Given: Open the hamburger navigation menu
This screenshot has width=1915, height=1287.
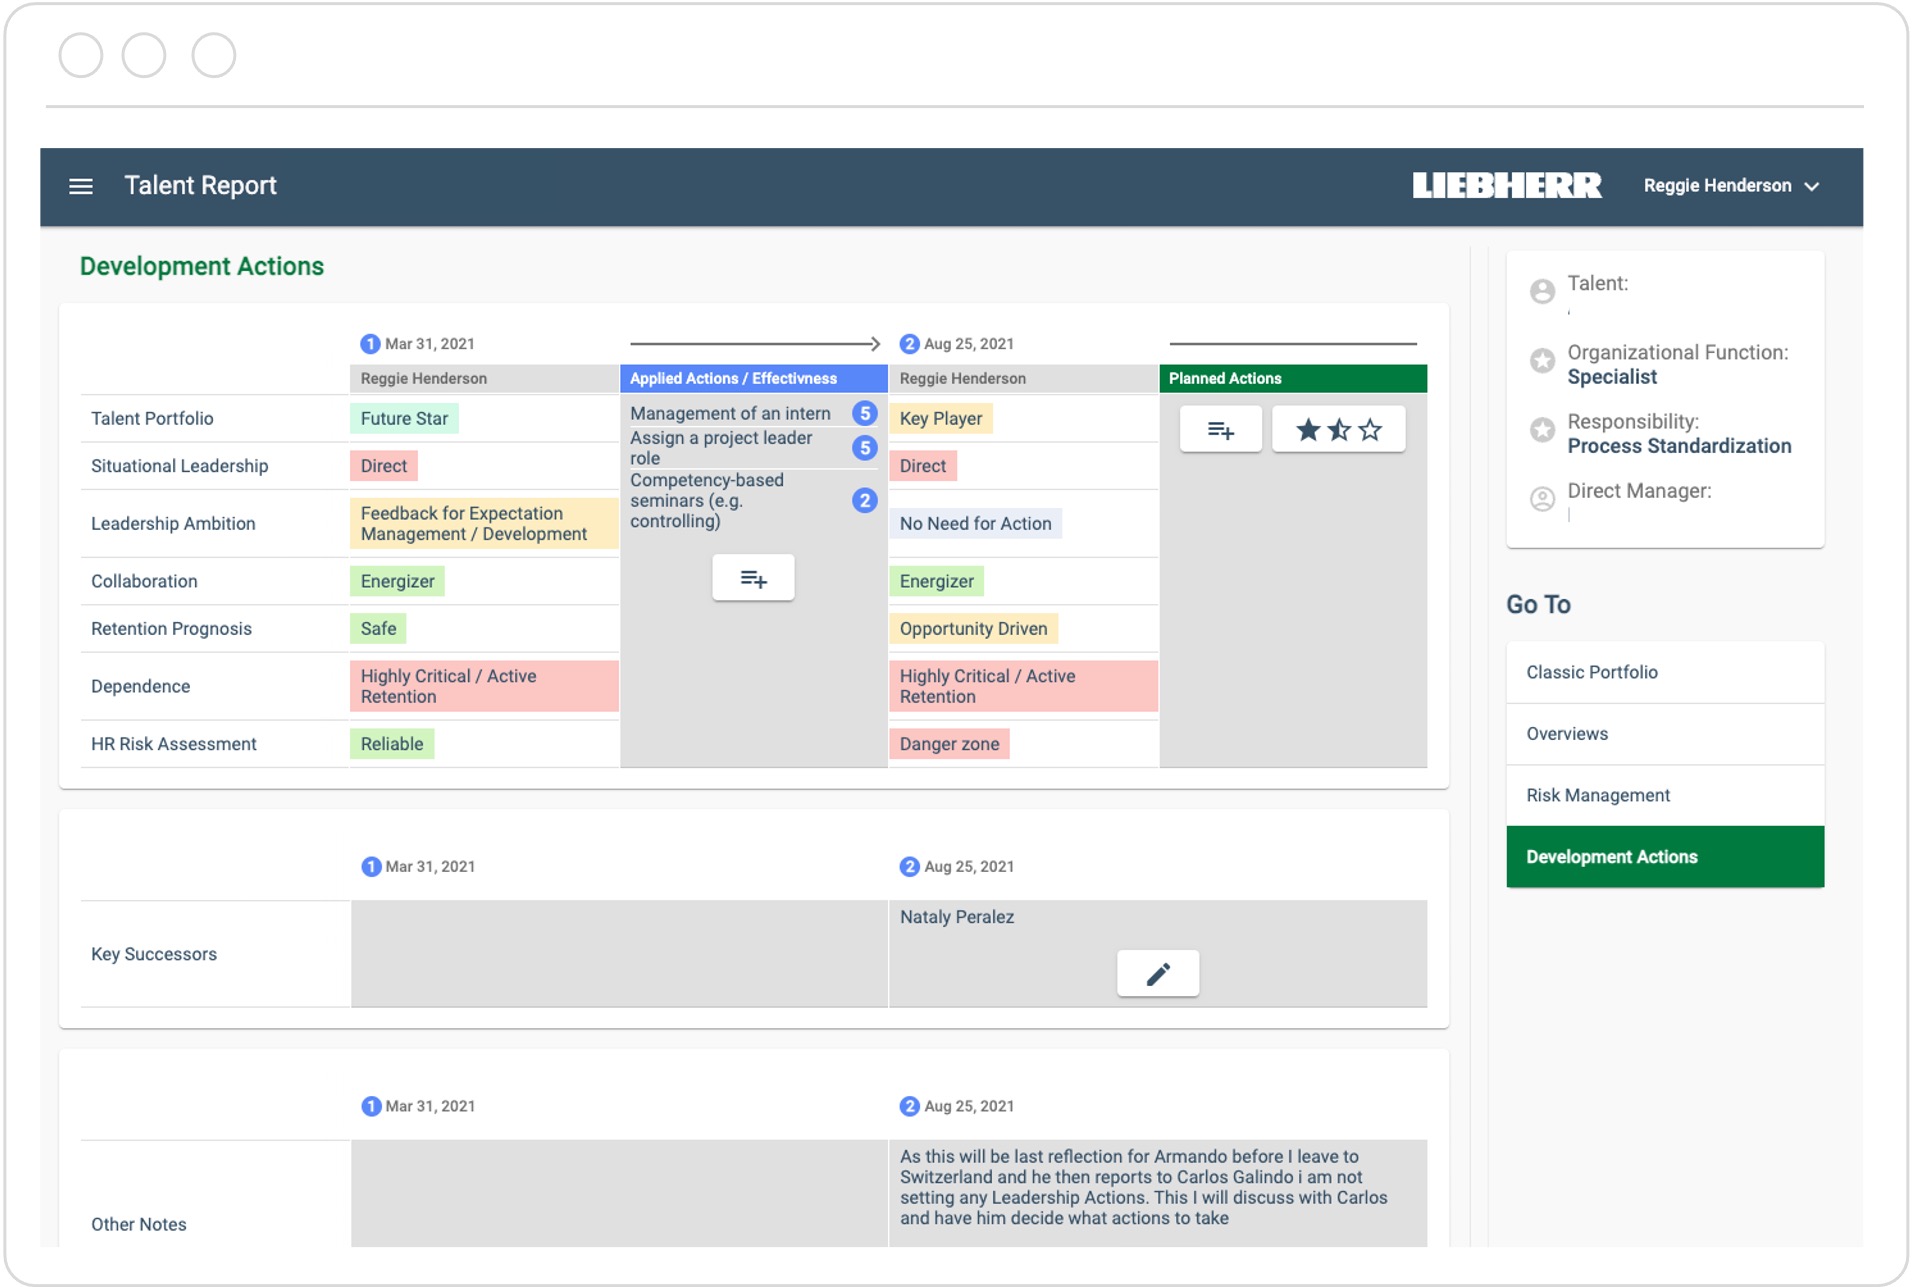Looking at the screenshot, I should [x=81, y=186].
